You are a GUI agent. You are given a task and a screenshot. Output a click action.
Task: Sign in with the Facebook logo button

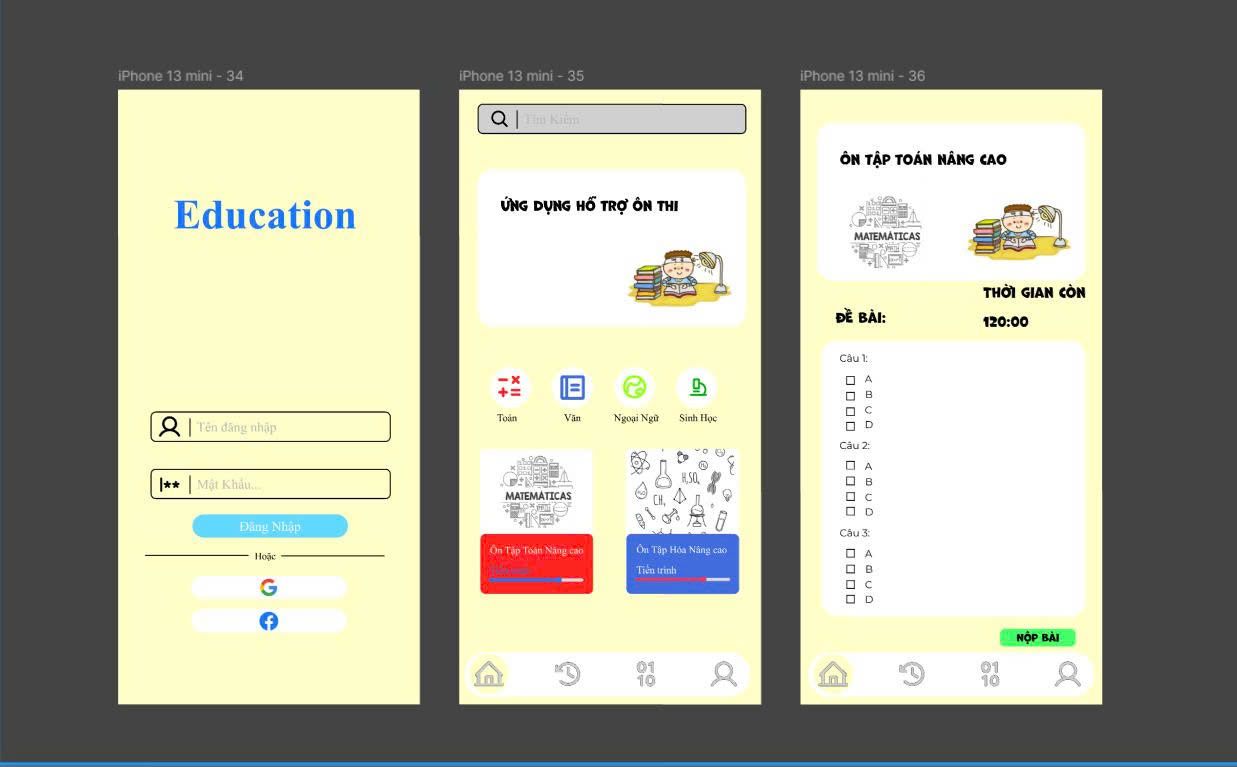(268, 621)
